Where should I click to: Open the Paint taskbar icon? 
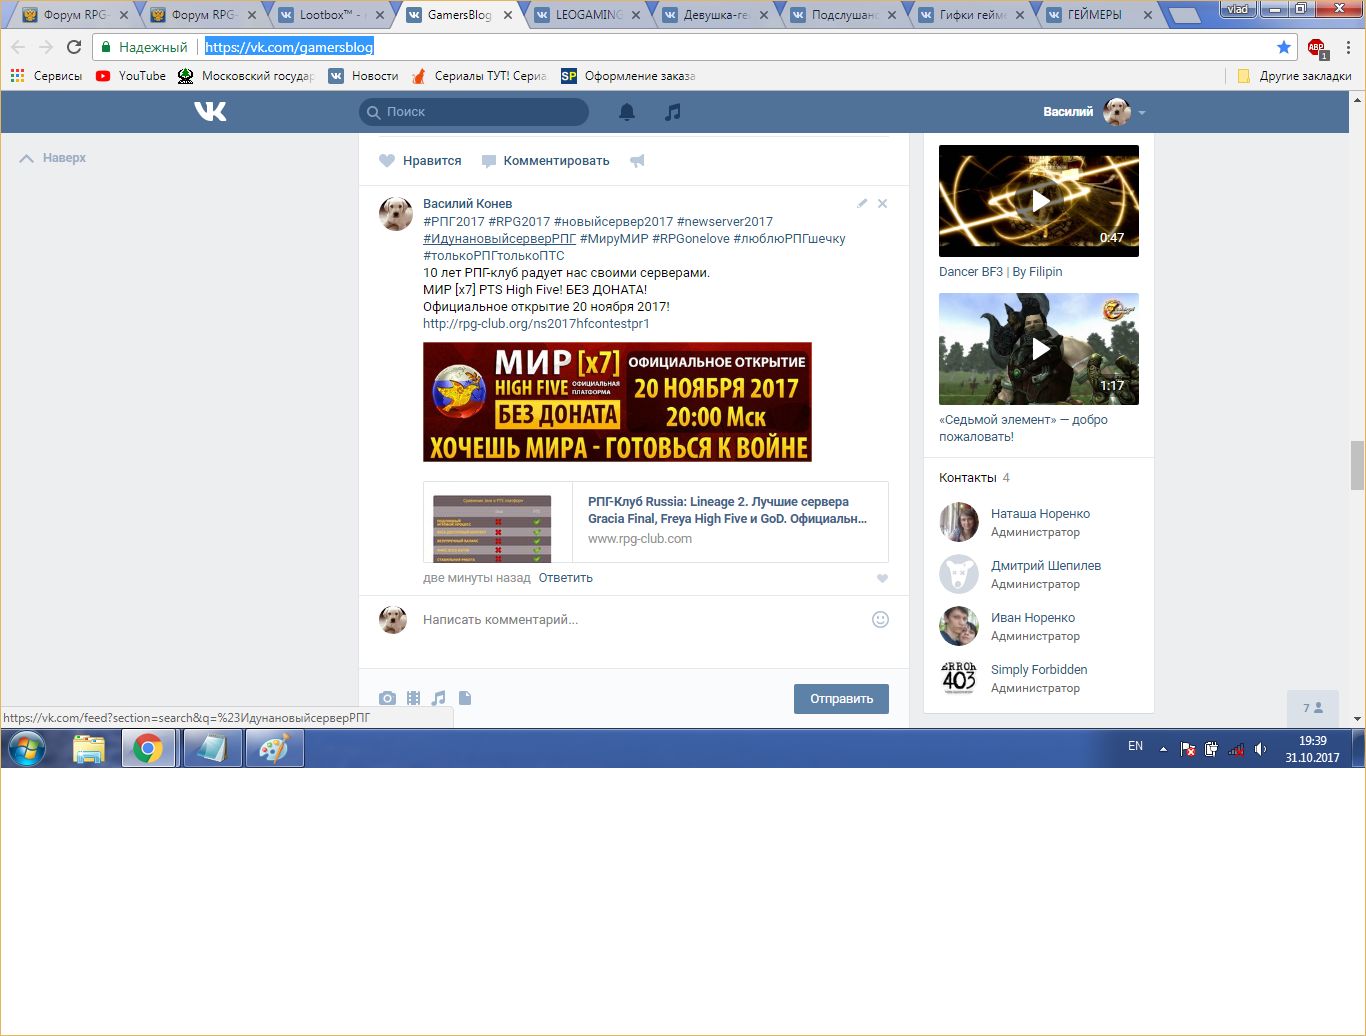(x=274, y=748)
